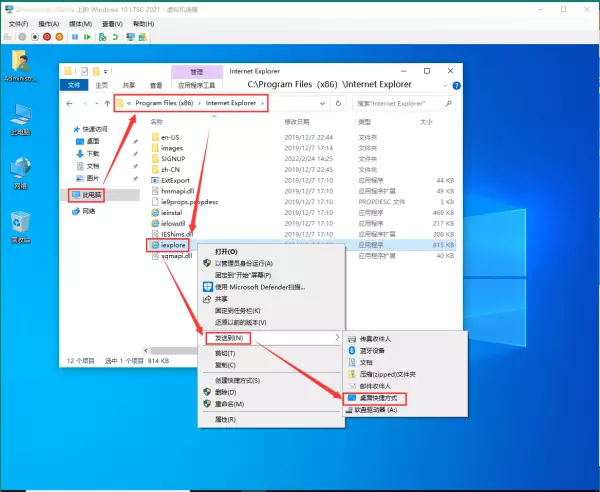
Task: Select 桌面 under quick access
Action: pos(88,141)
